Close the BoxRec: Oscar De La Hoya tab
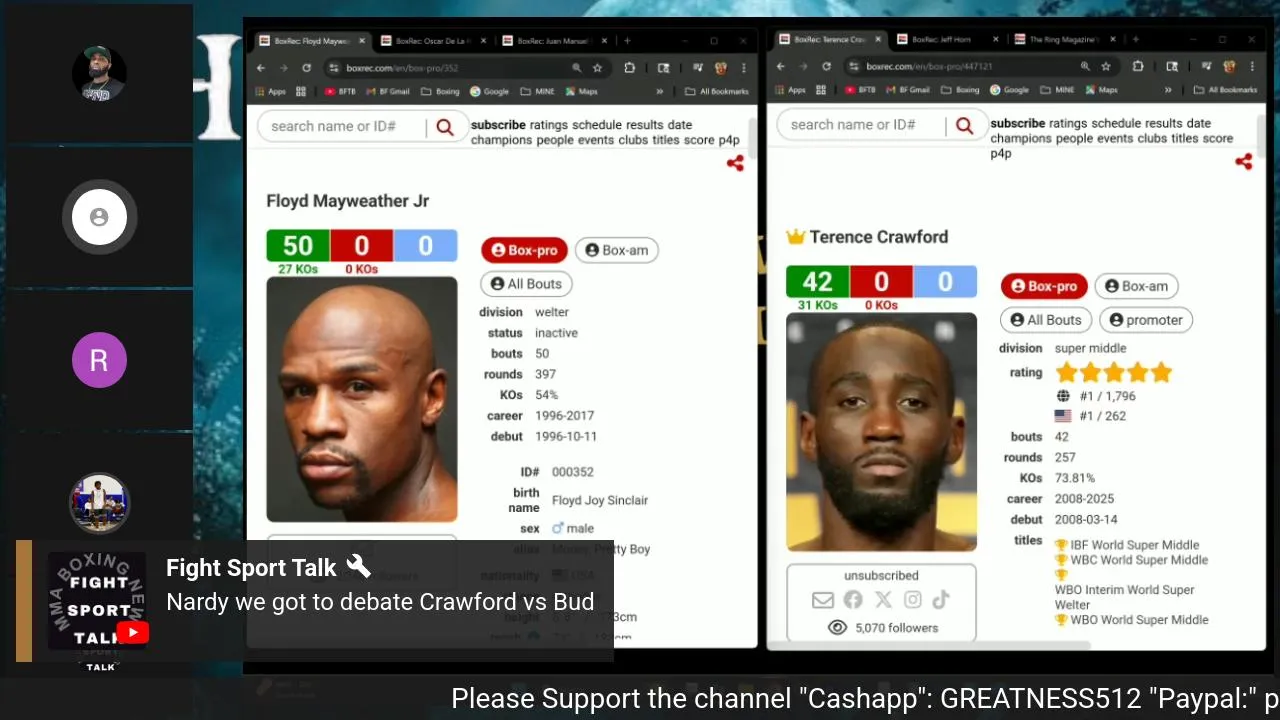Screen dimensions: 1280x720 tap(484, 41)
